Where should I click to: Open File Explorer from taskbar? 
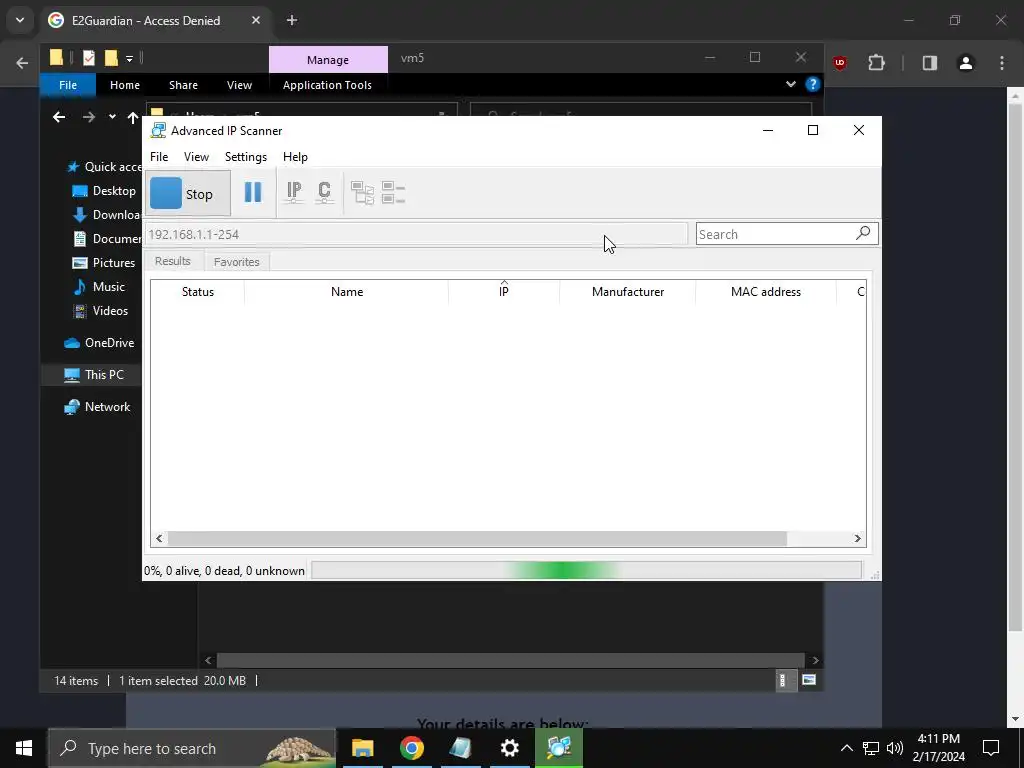tap(362, 748)
